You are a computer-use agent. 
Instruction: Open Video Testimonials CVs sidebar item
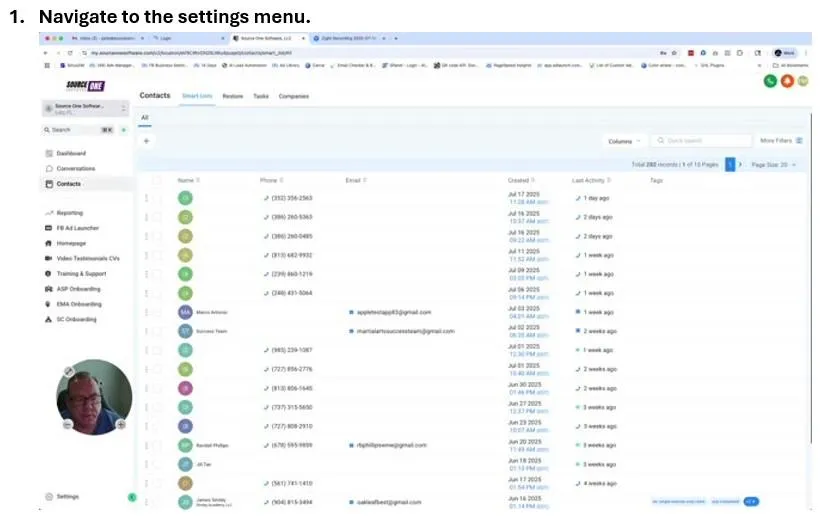coord(82,259)
